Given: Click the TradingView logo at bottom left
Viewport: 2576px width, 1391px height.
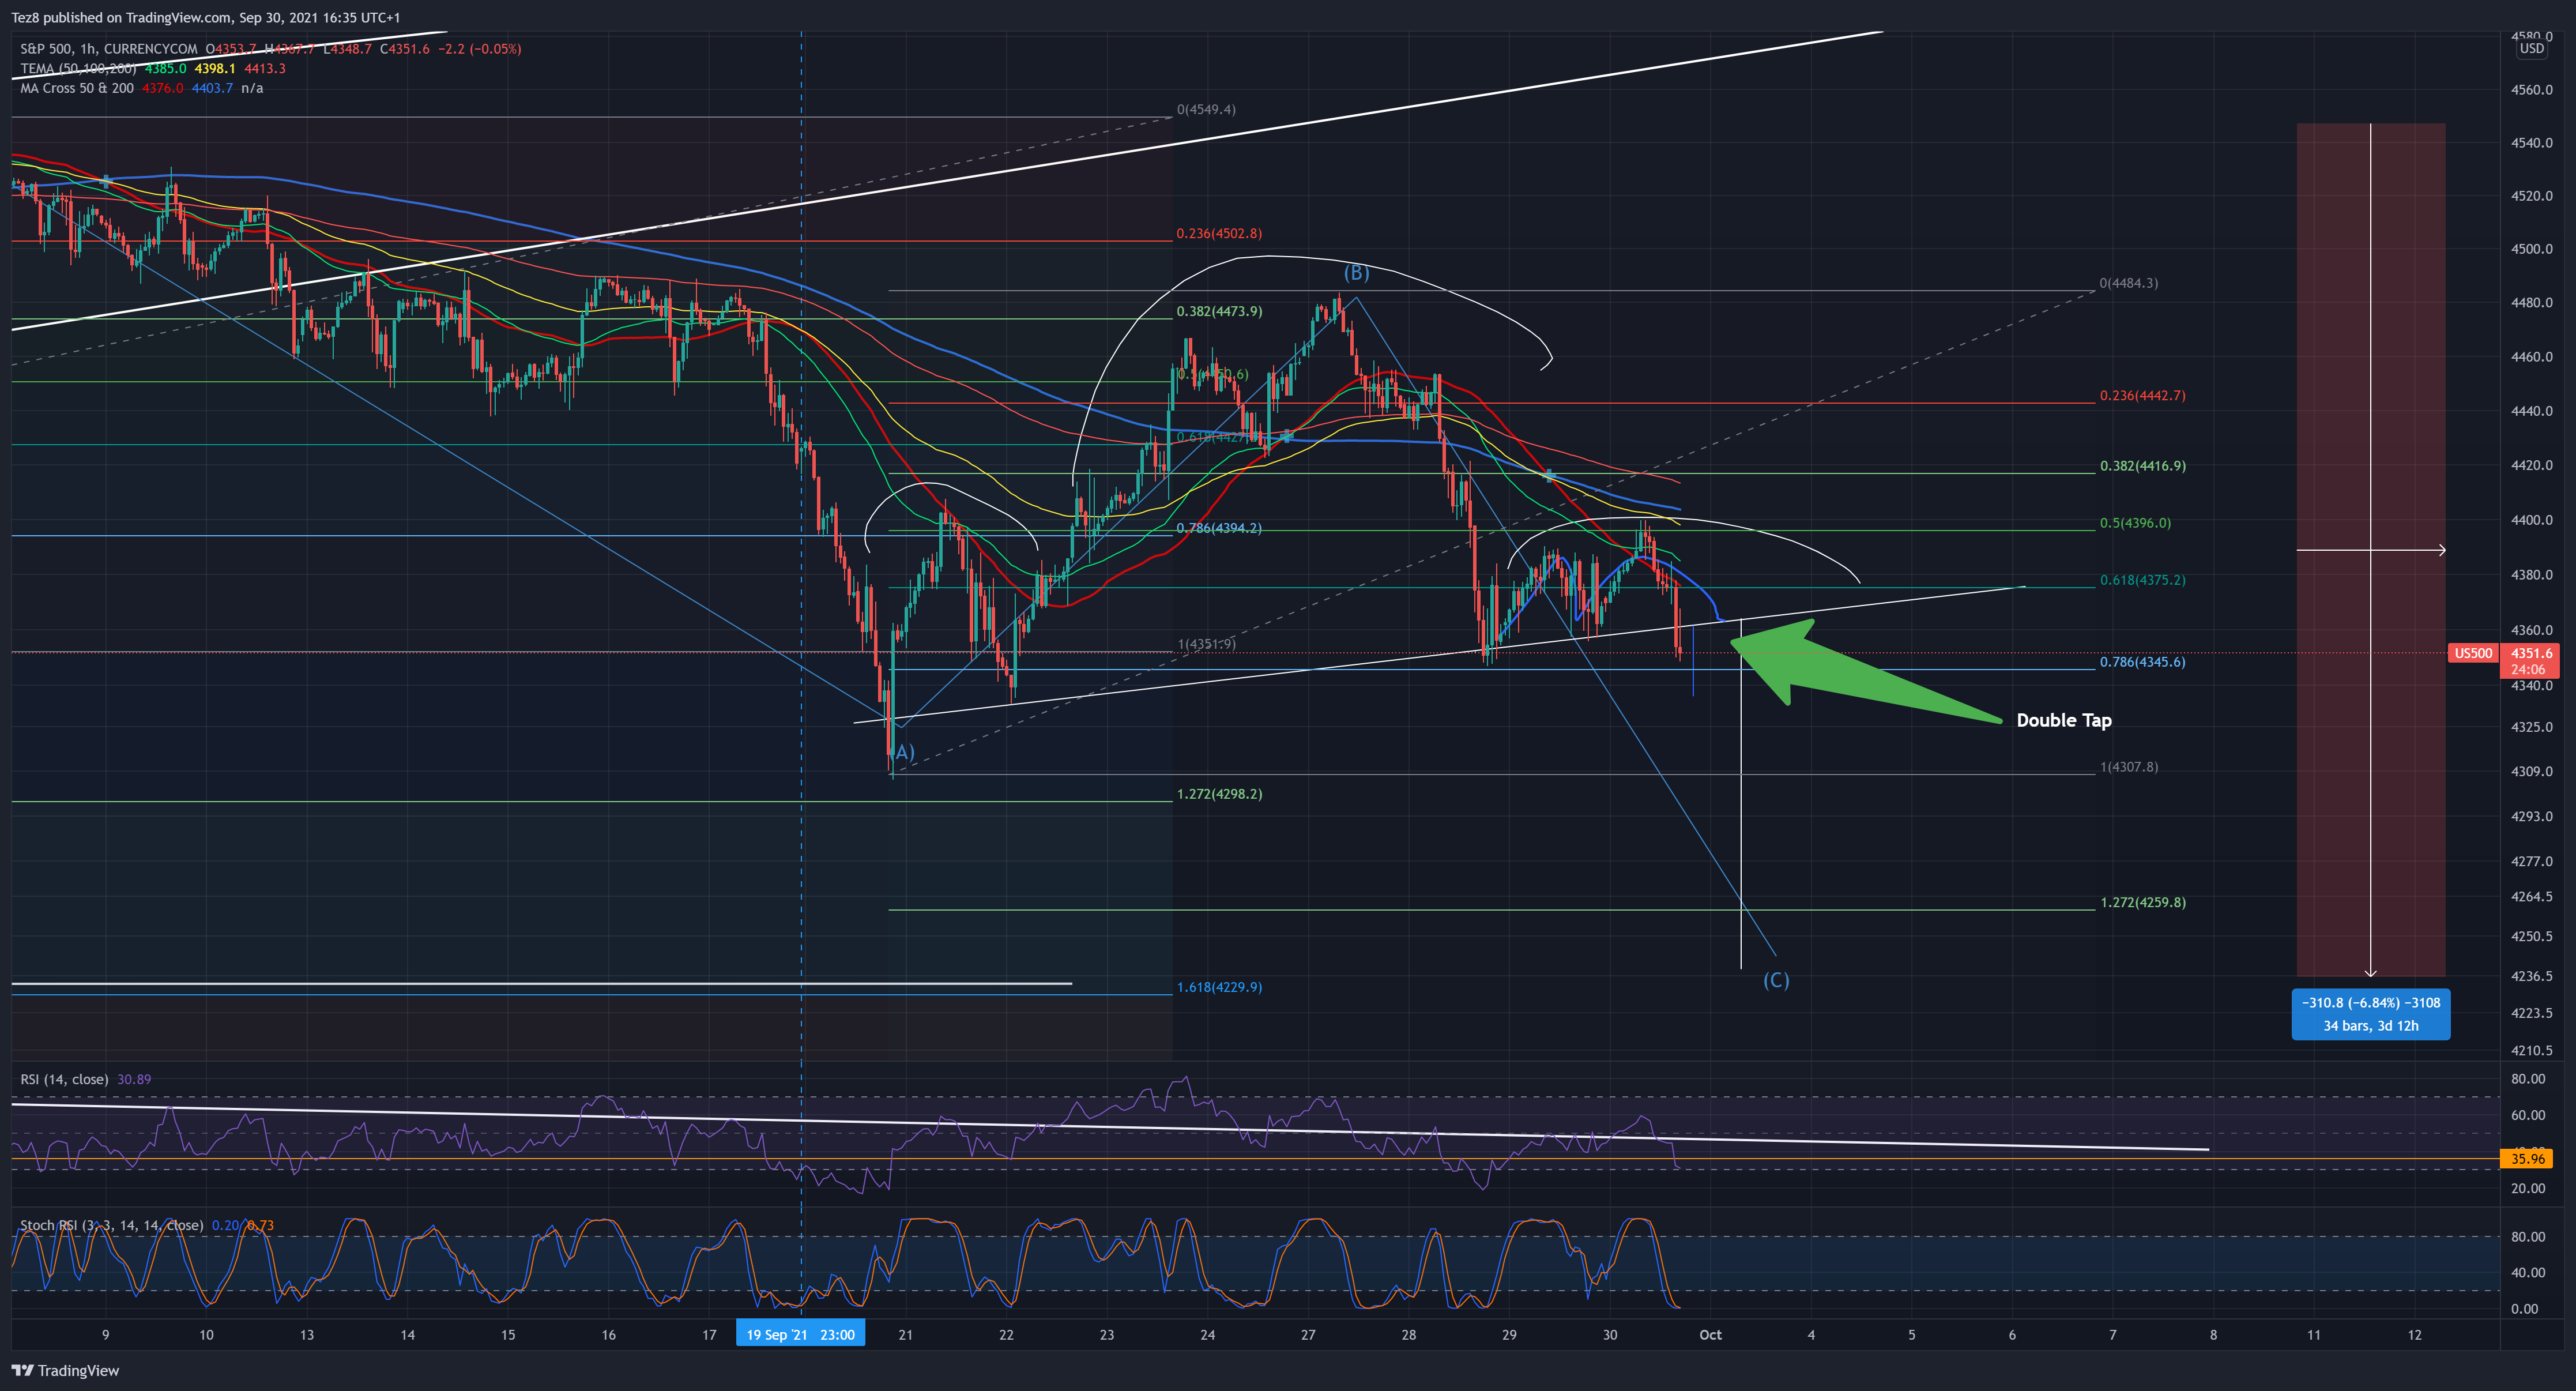Looking at the screenshot, I should tap(65, 1370).
